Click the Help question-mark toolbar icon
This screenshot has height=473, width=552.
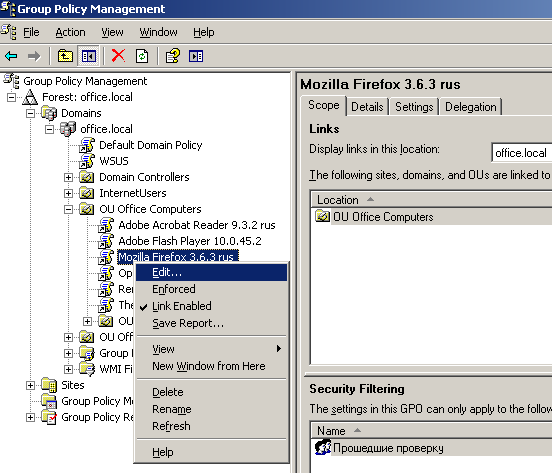point(172,56)
